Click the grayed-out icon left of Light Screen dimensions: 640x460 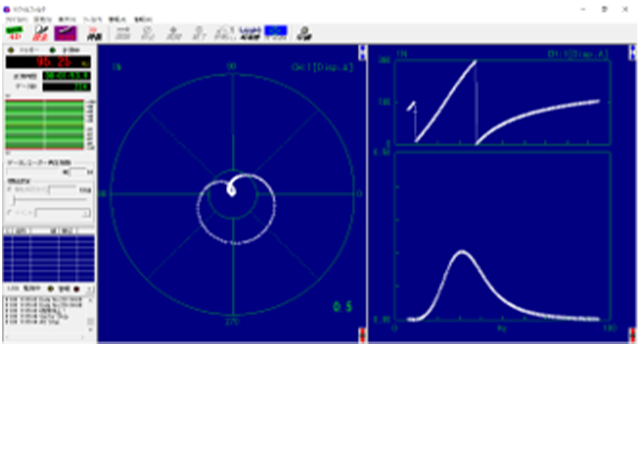pyautogui.click(x=225, y=33)
